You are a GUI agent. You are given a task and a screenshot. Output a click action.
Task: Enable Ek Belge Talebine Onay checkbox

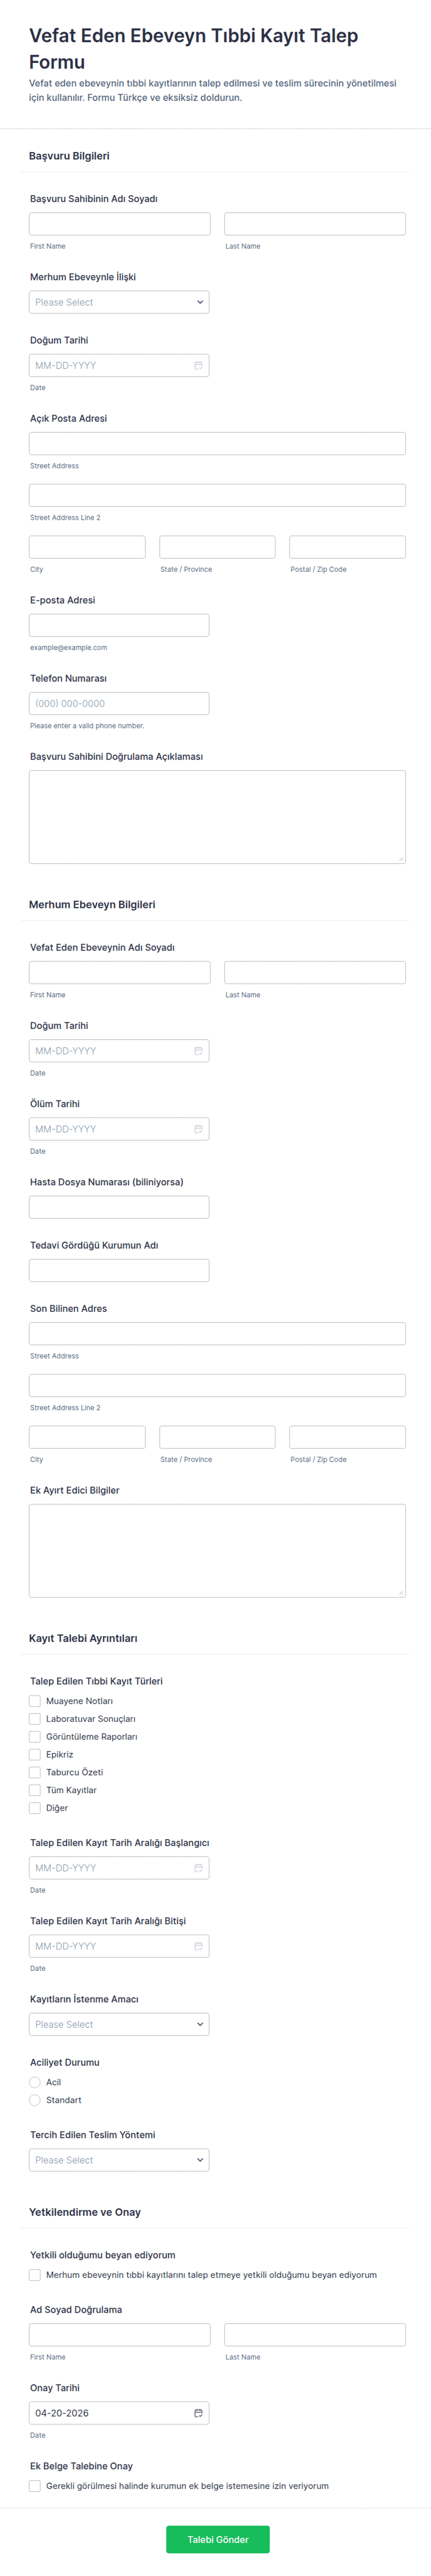click(35, 2486)
